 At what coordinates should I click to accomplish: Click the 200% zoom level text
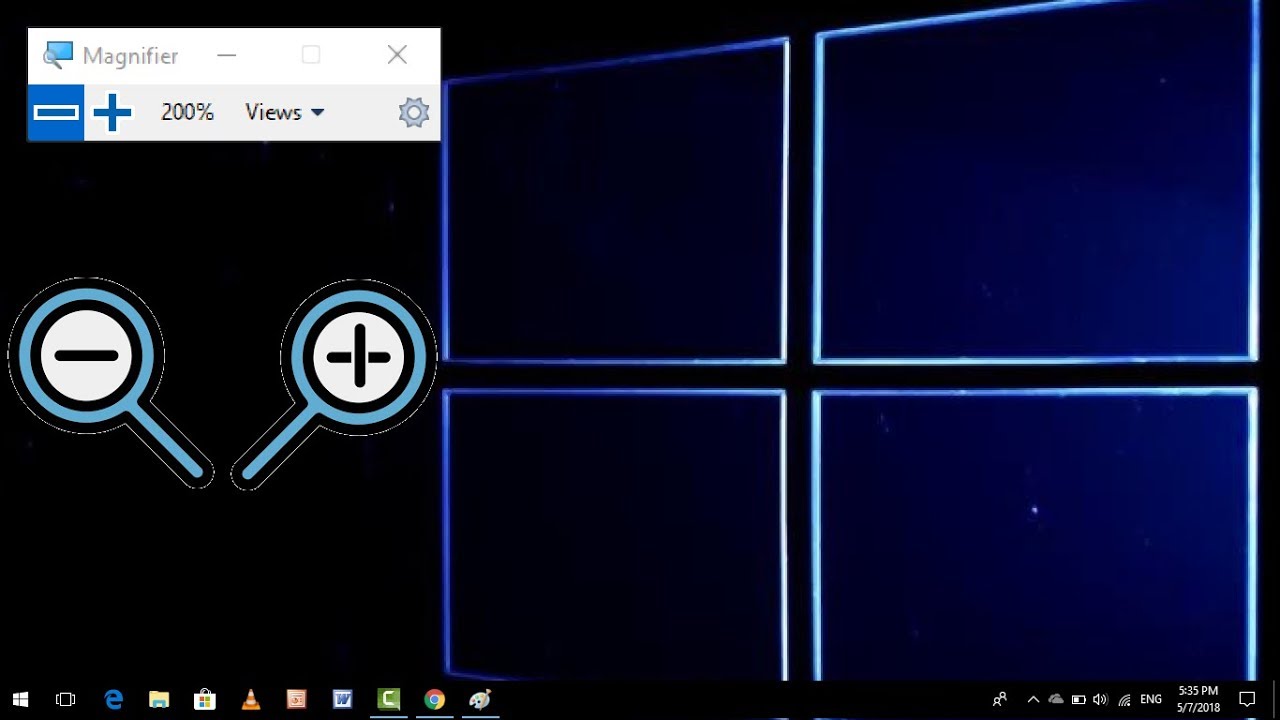click(x=187, y=112)
